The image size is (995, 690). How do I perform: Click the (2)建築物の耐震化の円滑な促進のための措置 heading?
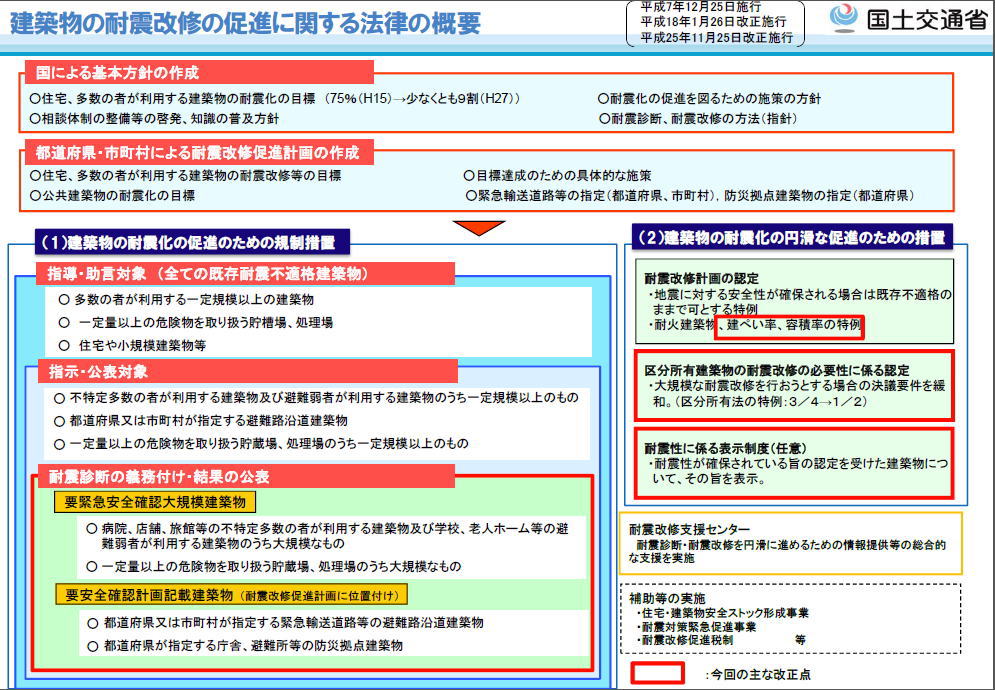pos(790,237)
